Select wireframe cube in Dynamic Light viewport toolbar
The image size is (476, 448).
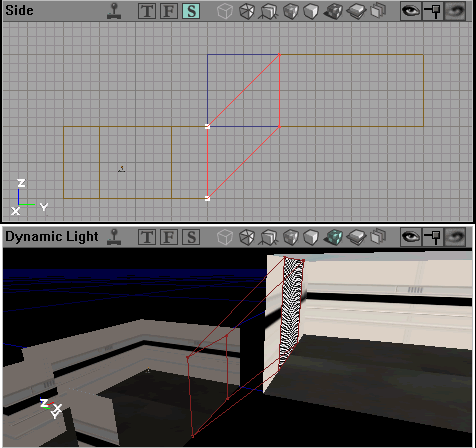point(225,237)
